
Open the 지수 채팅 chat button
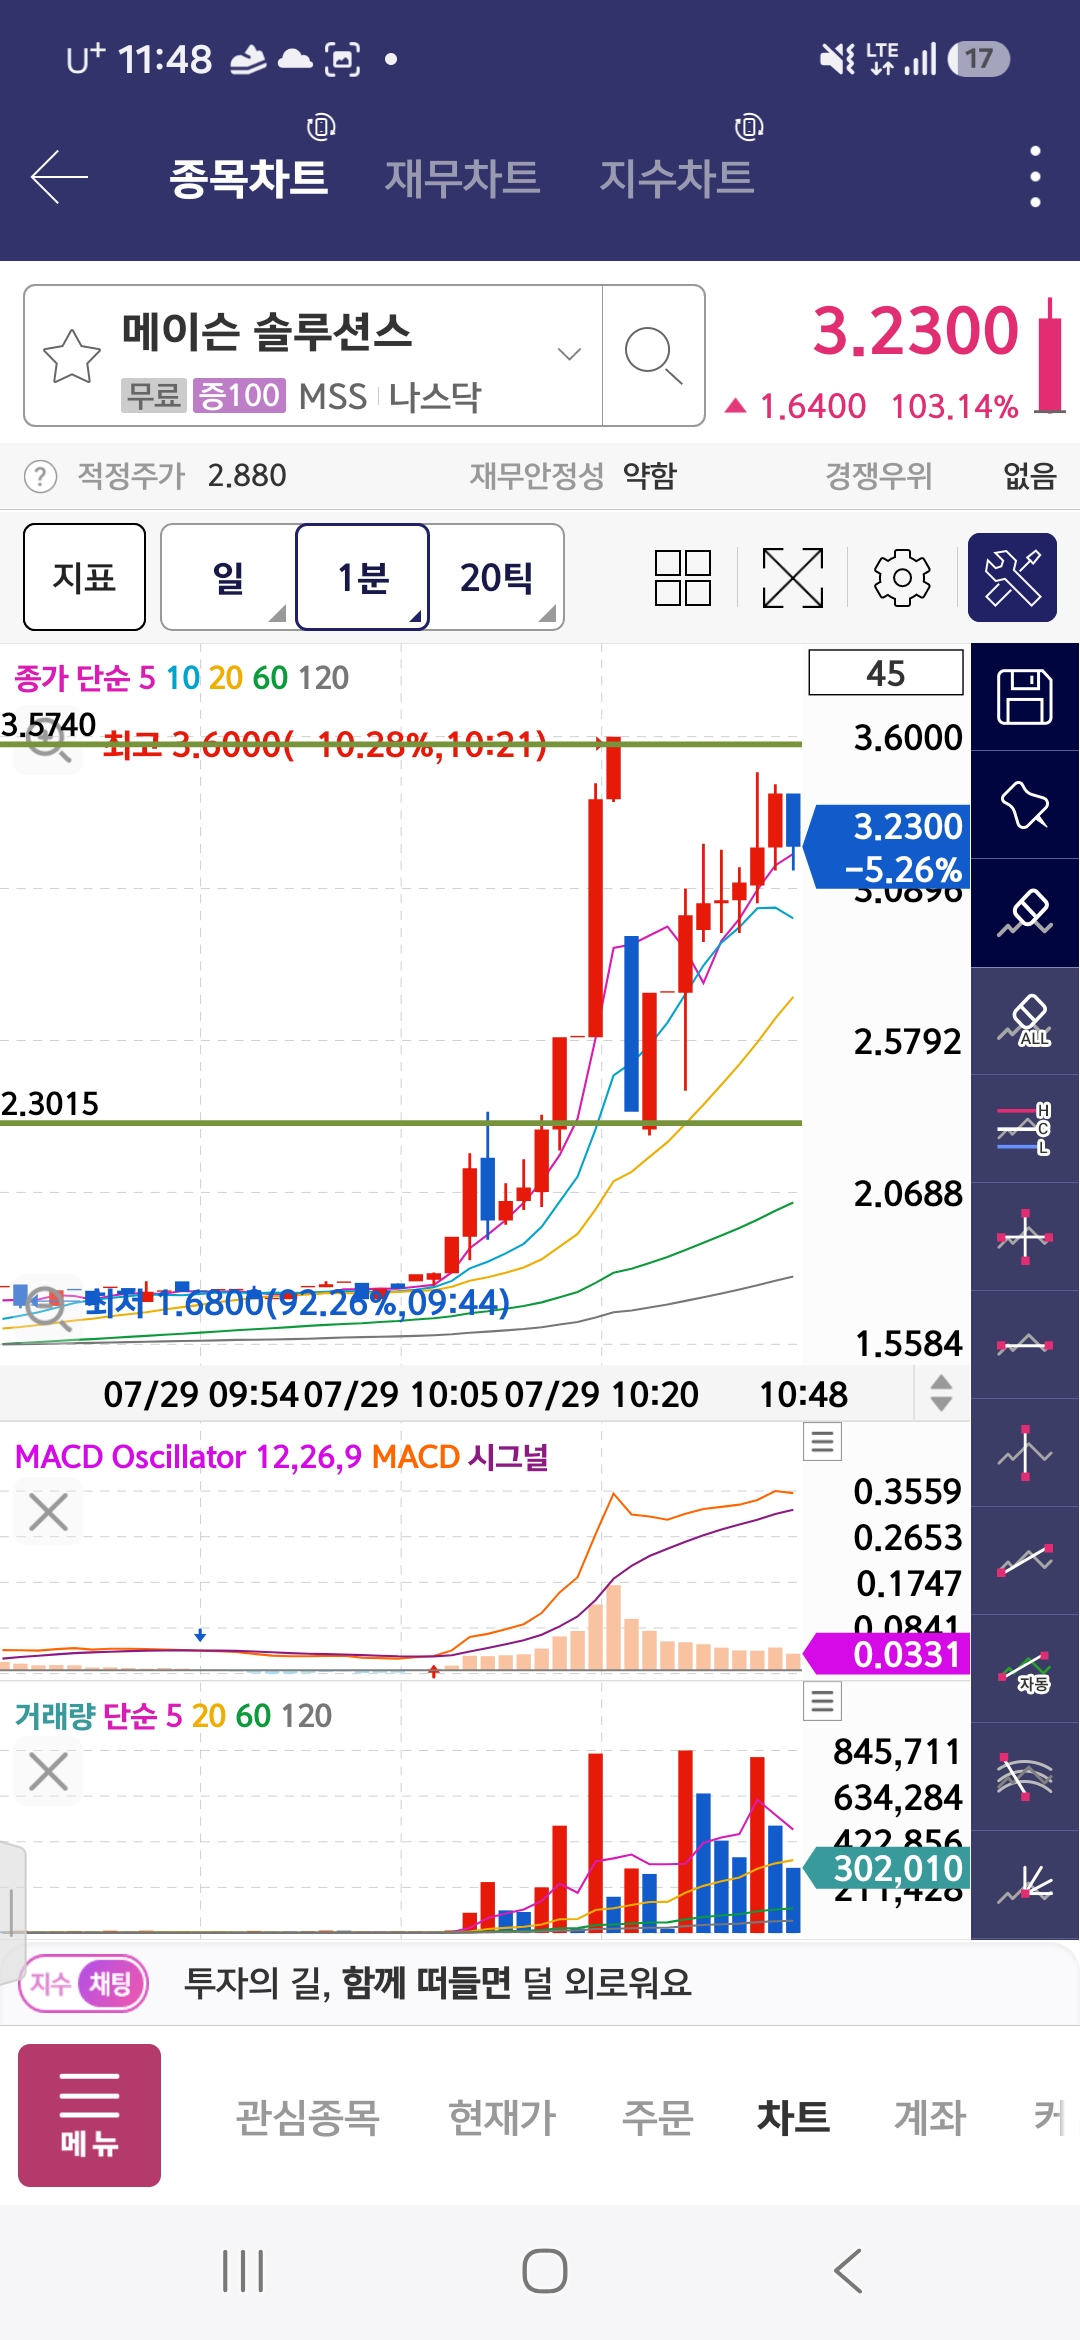click(x=84, y=1983)
